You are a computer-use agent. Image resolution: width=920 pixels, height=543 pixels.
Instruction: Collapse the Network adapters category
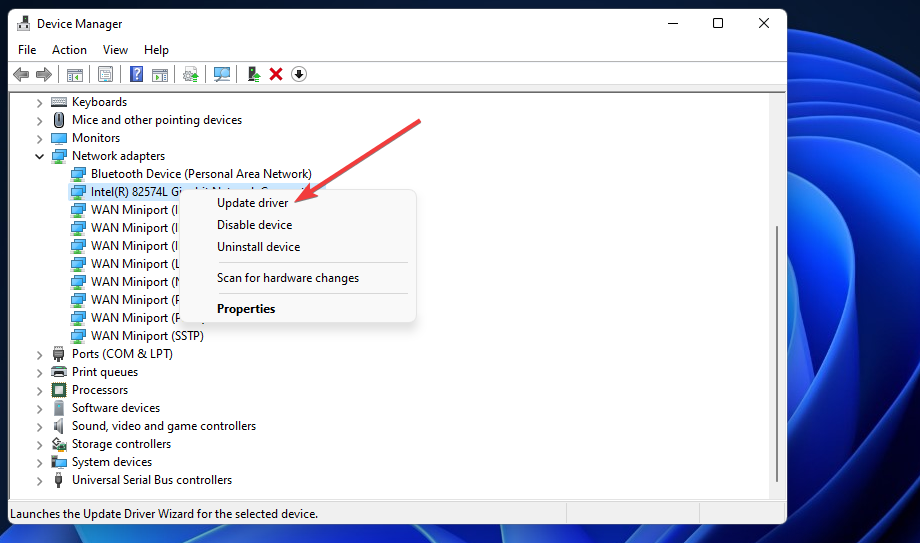coord(39,156)
